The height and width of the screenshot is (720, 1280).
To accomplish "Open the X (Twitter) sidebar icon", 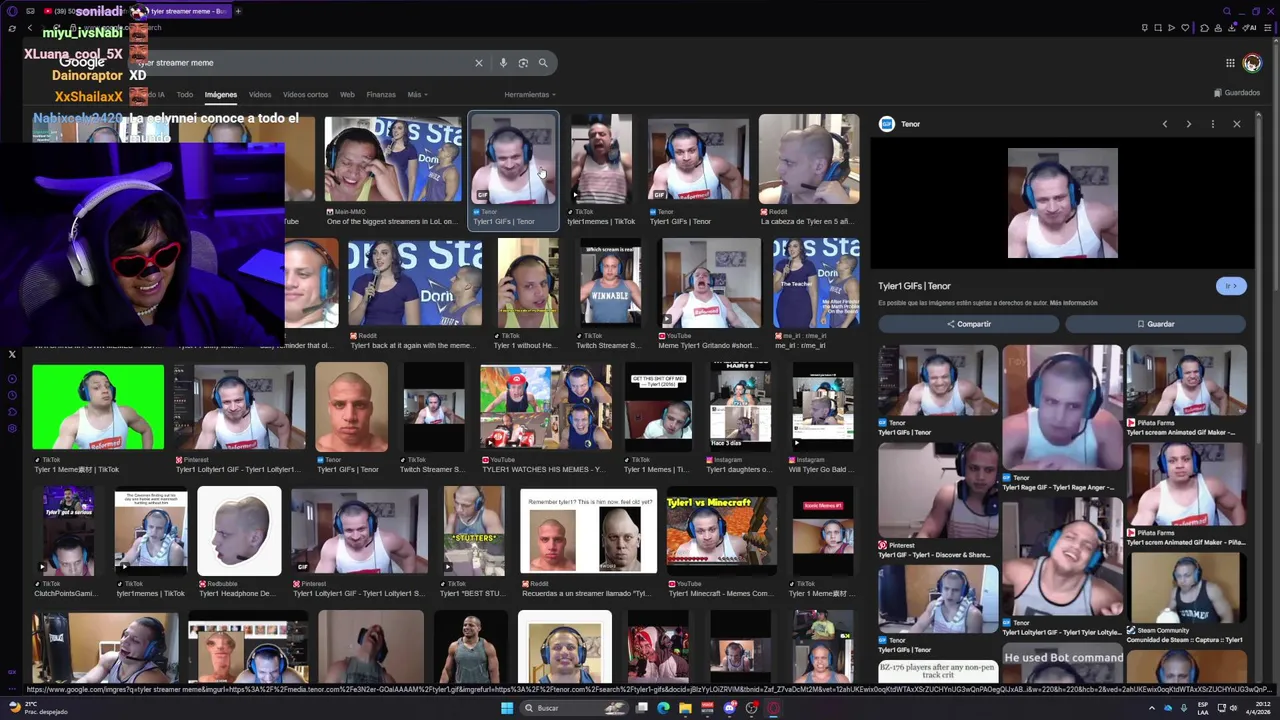I will 12,354.
